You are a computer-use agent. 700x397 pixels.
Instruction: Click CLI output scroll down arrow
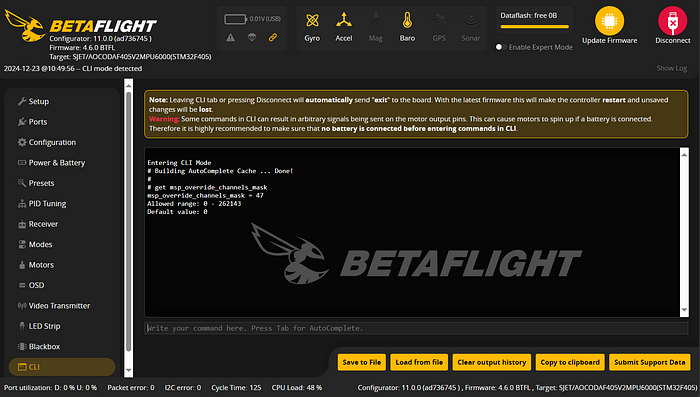click(x=684, y=310)
